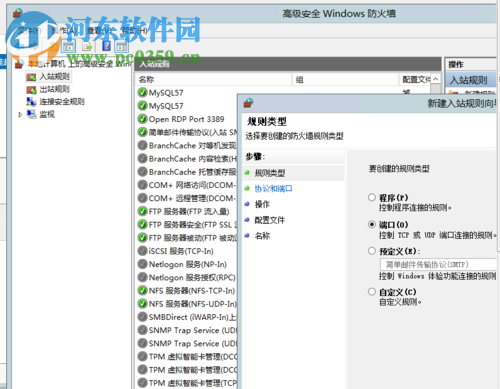Select the 预定义(E) radio button

coord(372,251)
